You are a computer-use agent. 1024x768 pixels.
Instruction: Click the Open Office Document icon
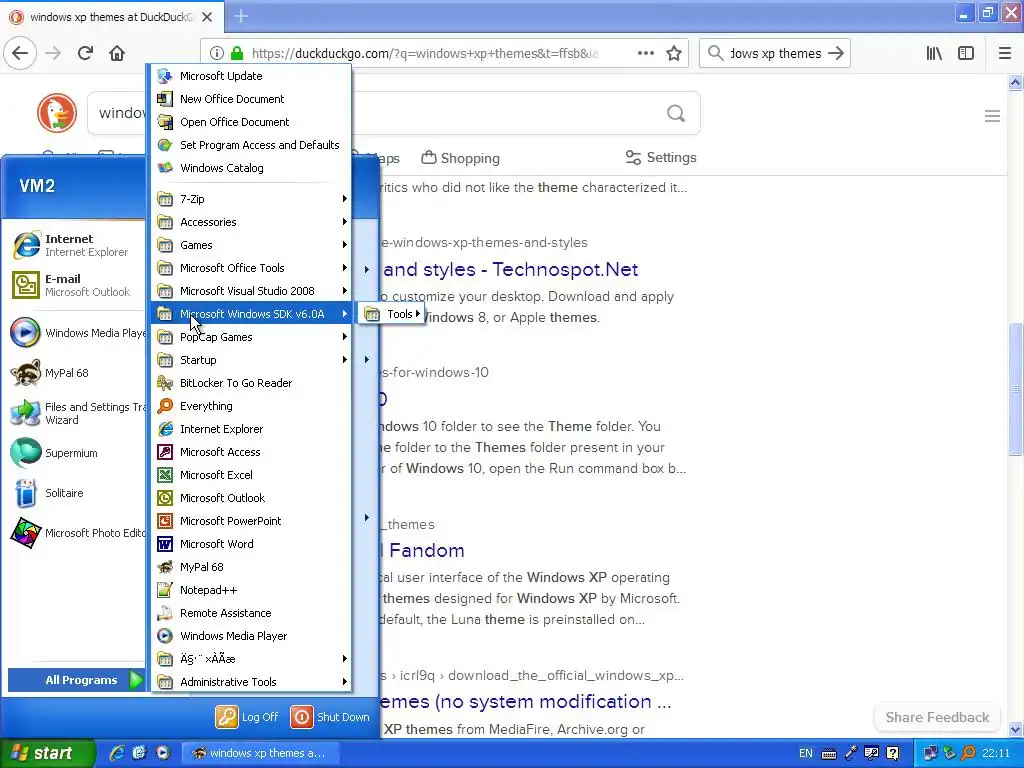165,122
